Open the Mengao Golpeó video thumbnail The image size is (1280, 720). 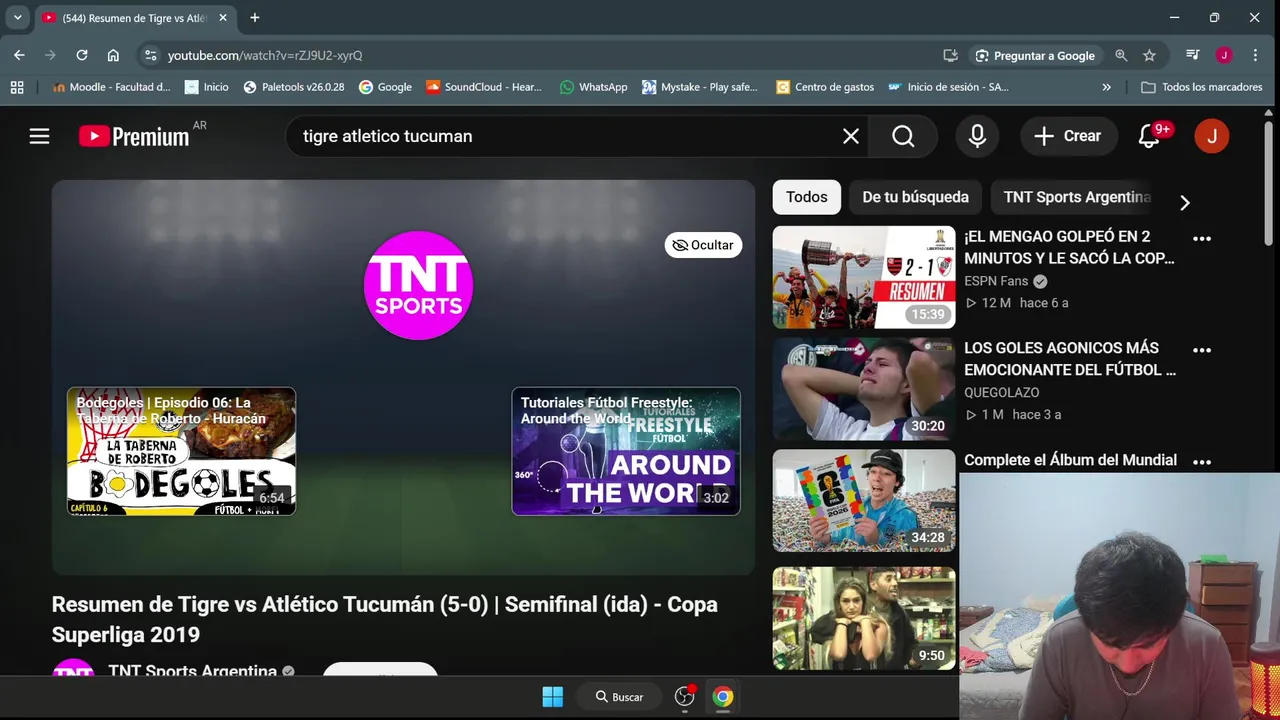(x=864, y=277)
